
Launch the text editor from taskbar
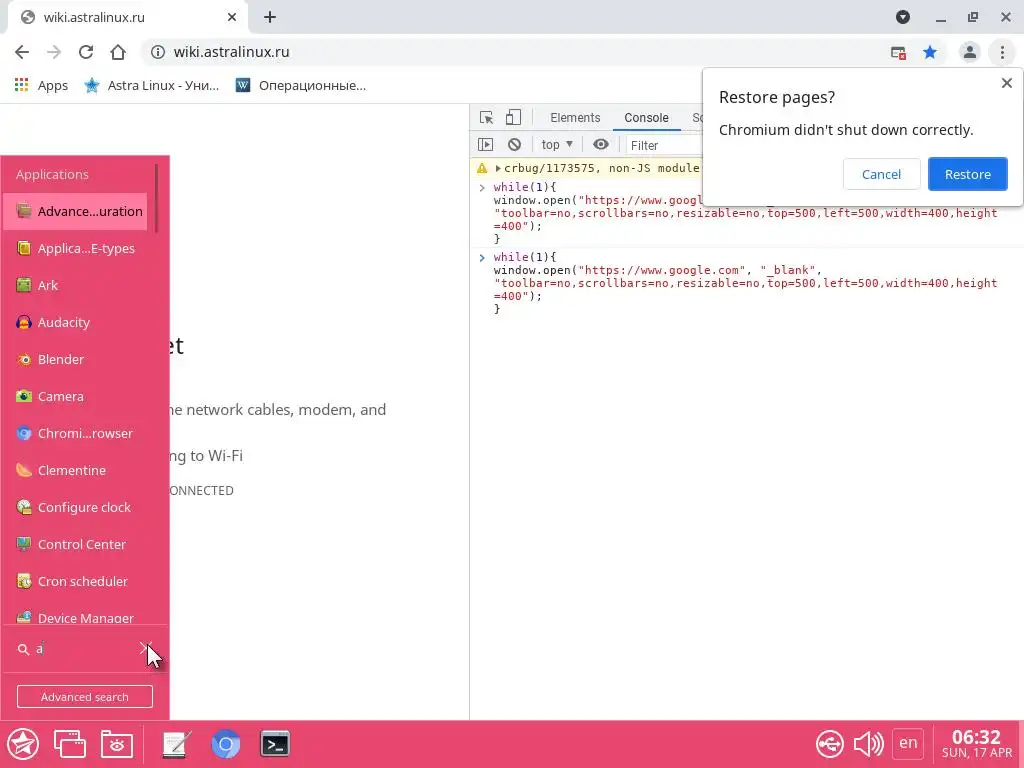[177, 744]
